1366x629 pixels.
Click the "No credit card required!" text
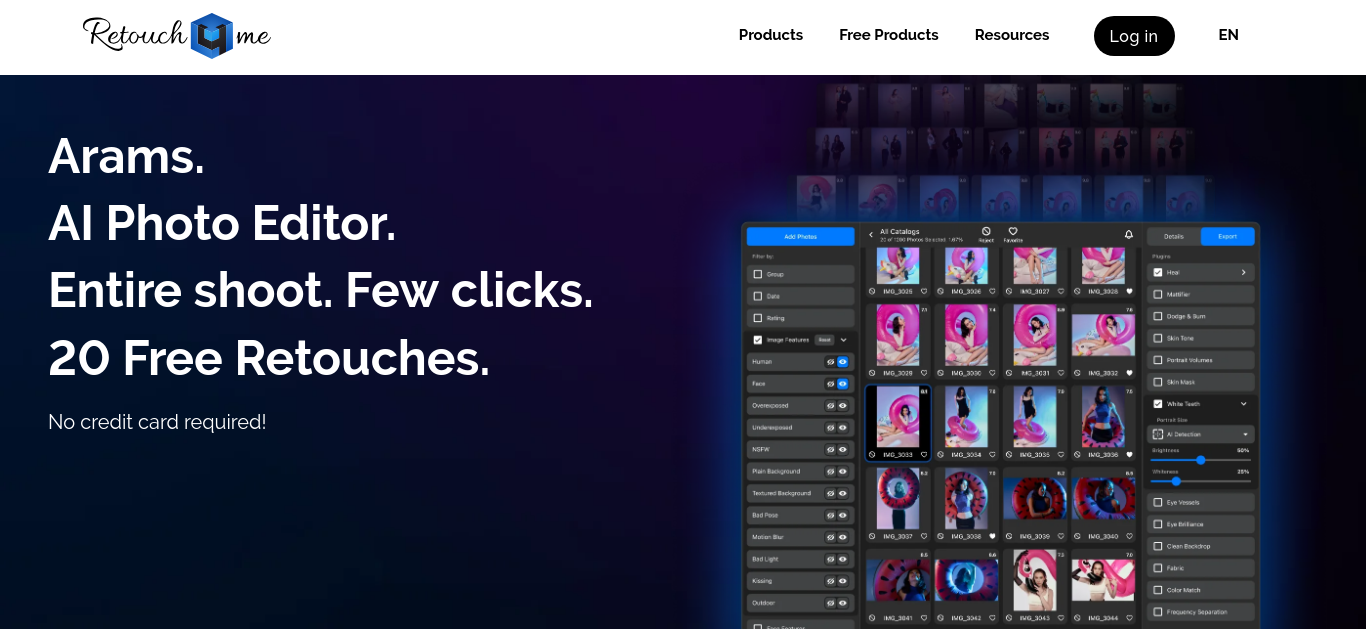click(x=157, y=422)
